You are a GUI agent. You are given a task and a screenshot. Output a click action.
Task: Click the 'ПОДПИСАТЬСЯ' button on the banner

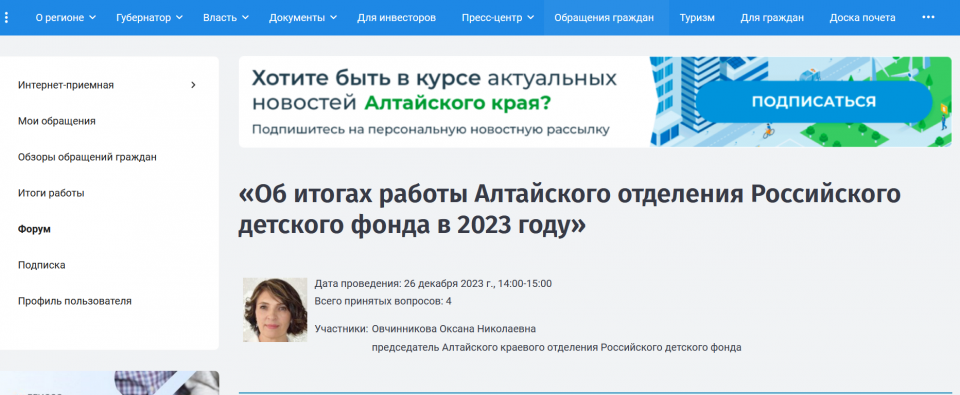[814, 102]
